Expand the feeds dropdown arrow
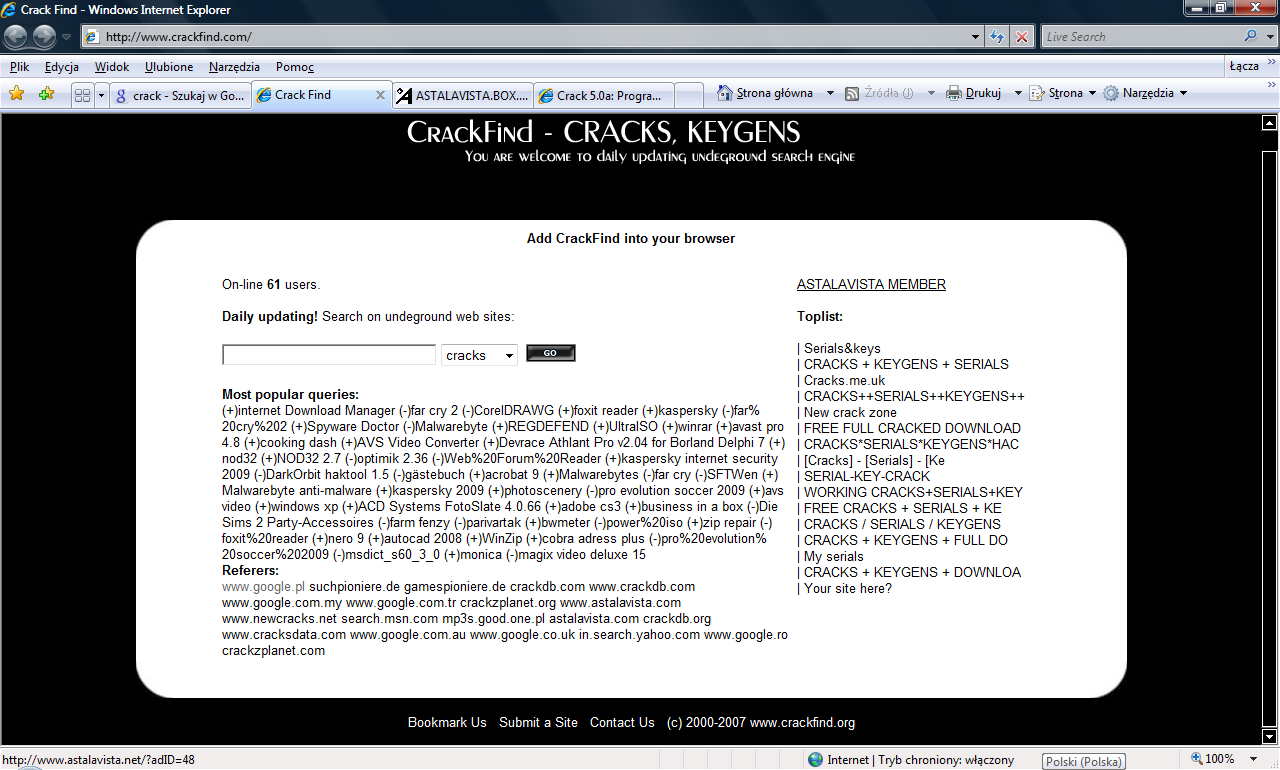Screen dimensions: 1280x770 931,93
